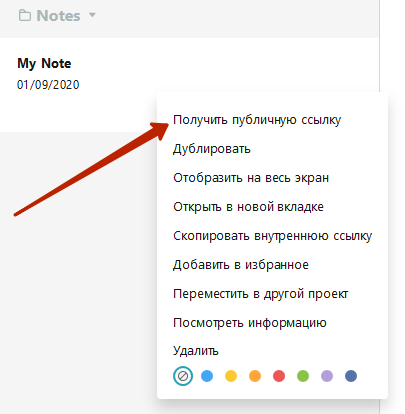Pick the green color label

click(x=303, y=376)
